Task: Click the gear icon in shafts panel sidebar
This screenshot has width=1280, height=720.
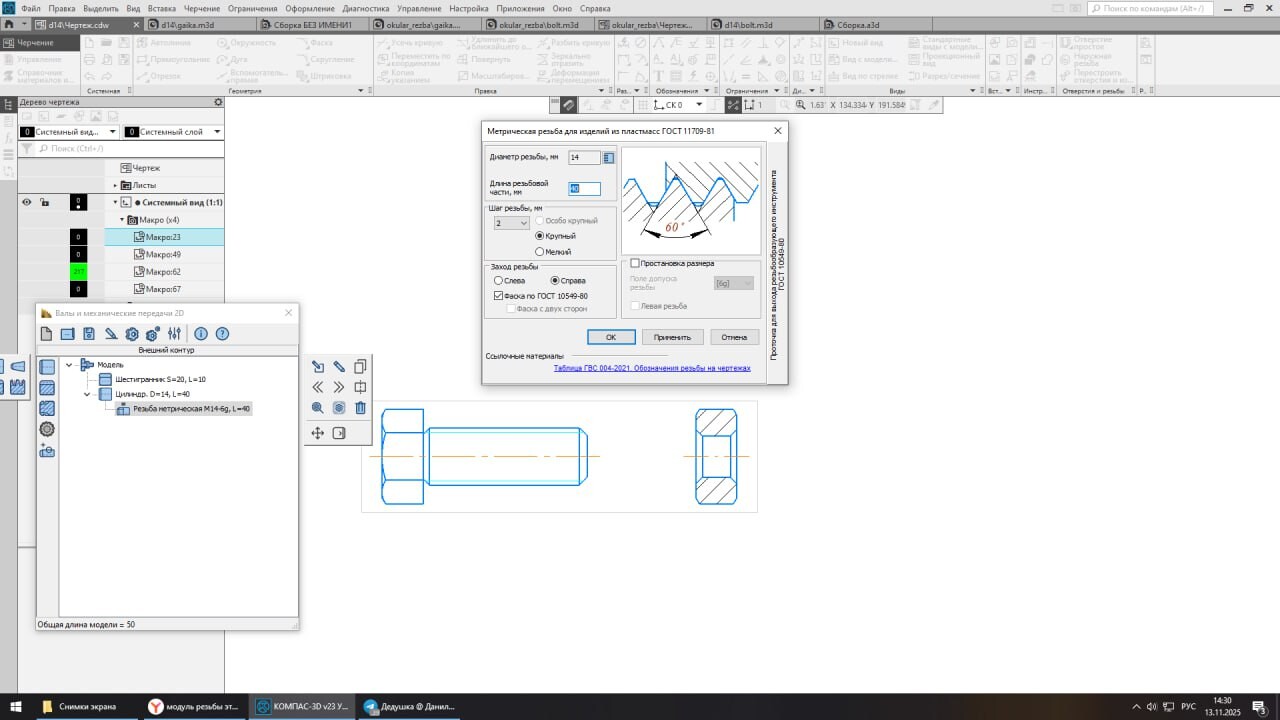Action: click(47, 429)
